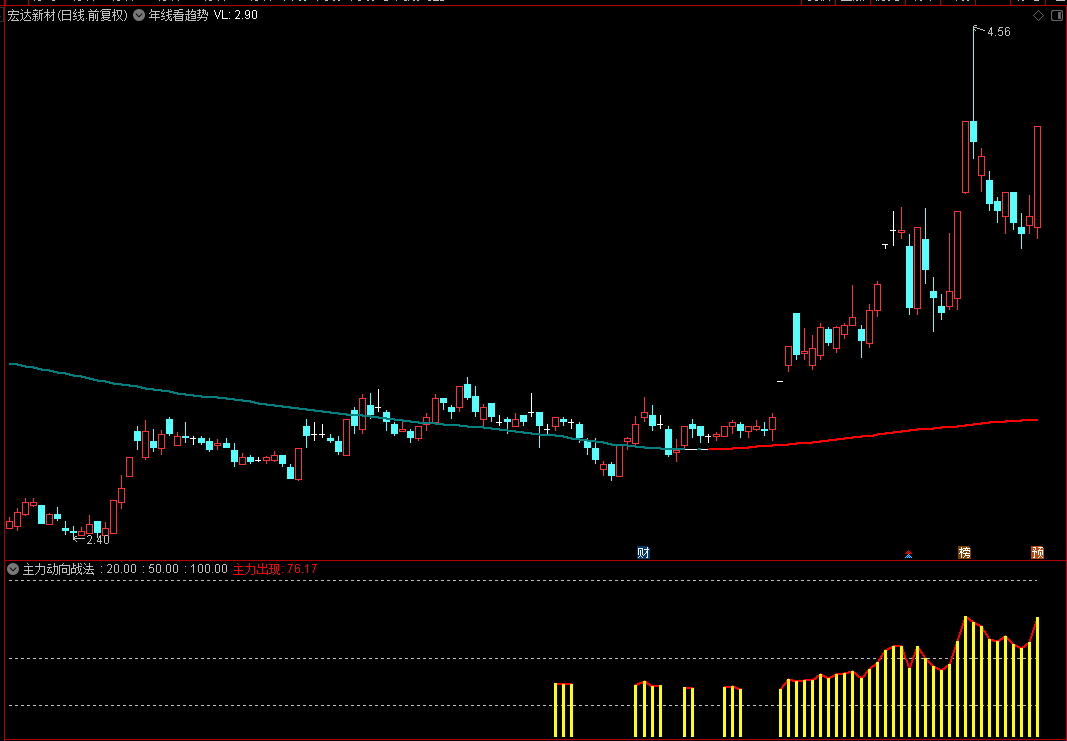This screenshot has height=741, width=1067.
Task: Click the indicator parameter value 20.00
Action: [x=121, y=569]
